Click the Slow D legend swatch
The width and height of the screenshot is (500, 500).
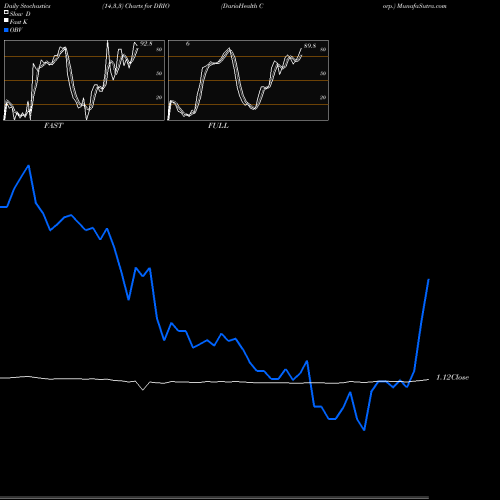tap(6, 12)
